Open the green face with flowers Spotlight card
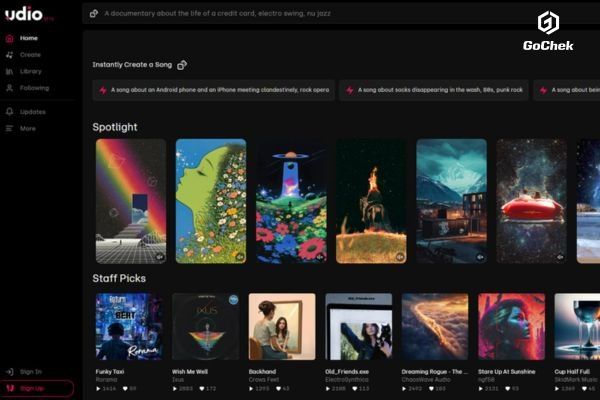The width and height of the screenshot is (600, 400). click(211, 201)
